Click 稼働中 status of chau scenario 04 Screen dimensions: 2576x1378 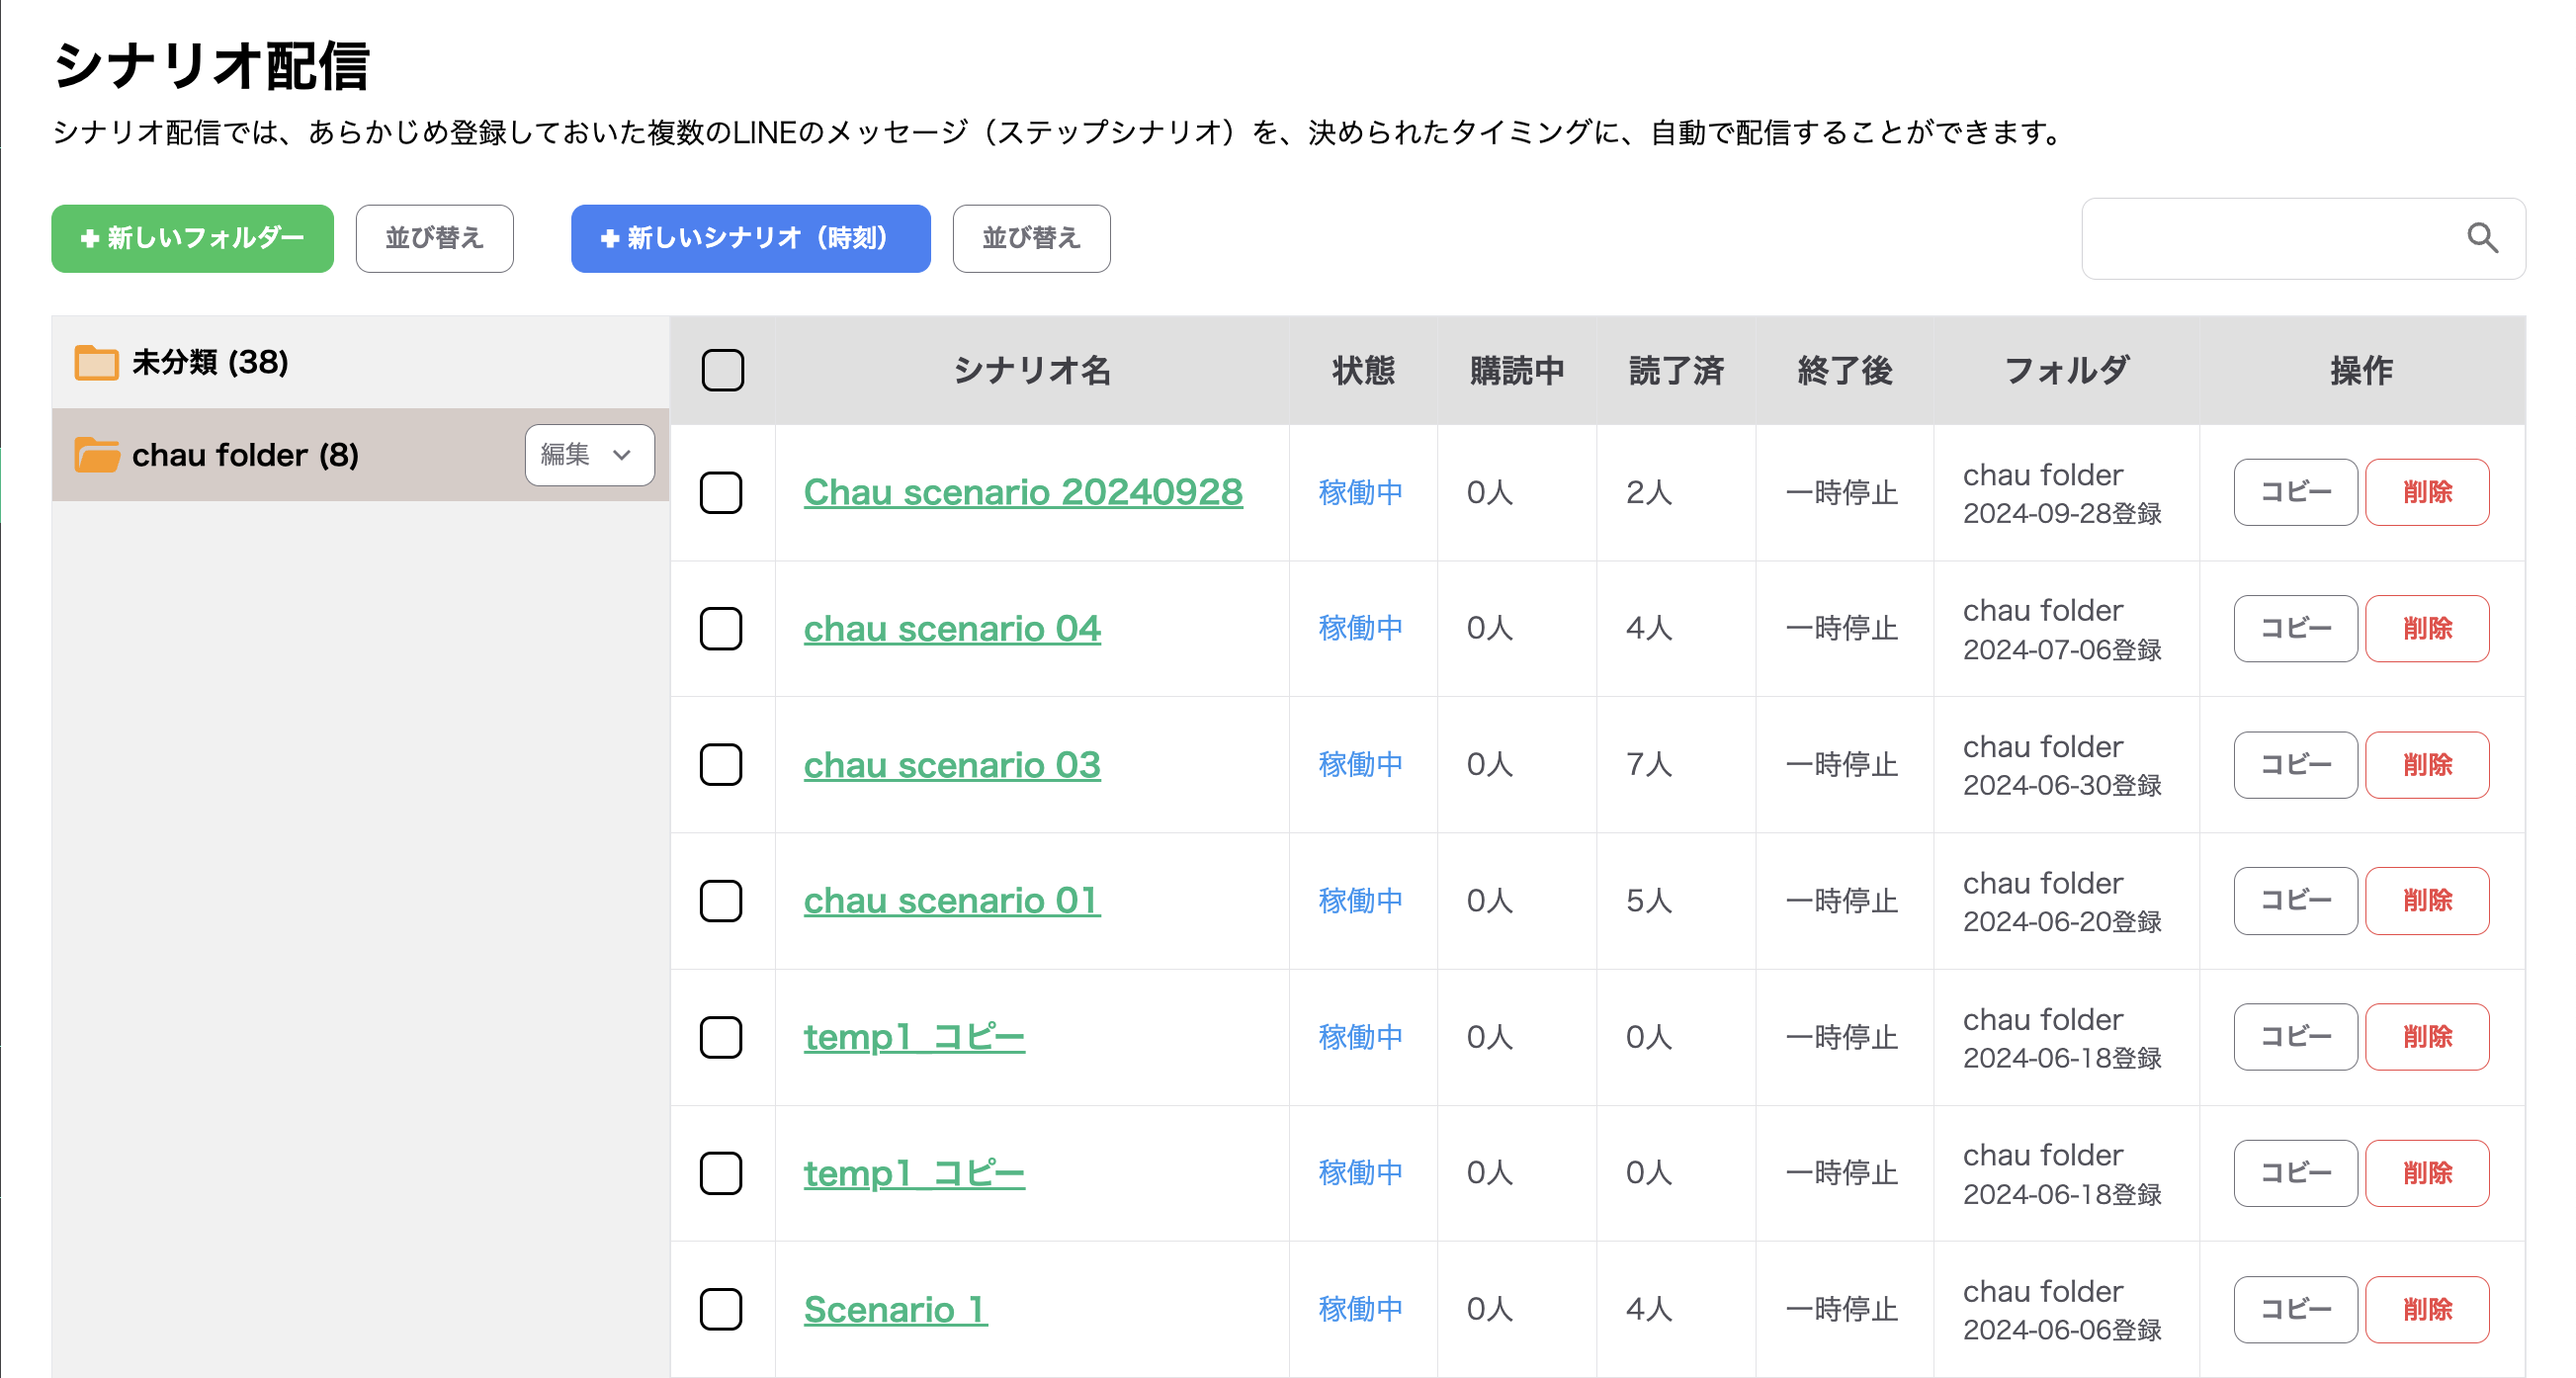tap(1360, 628)
